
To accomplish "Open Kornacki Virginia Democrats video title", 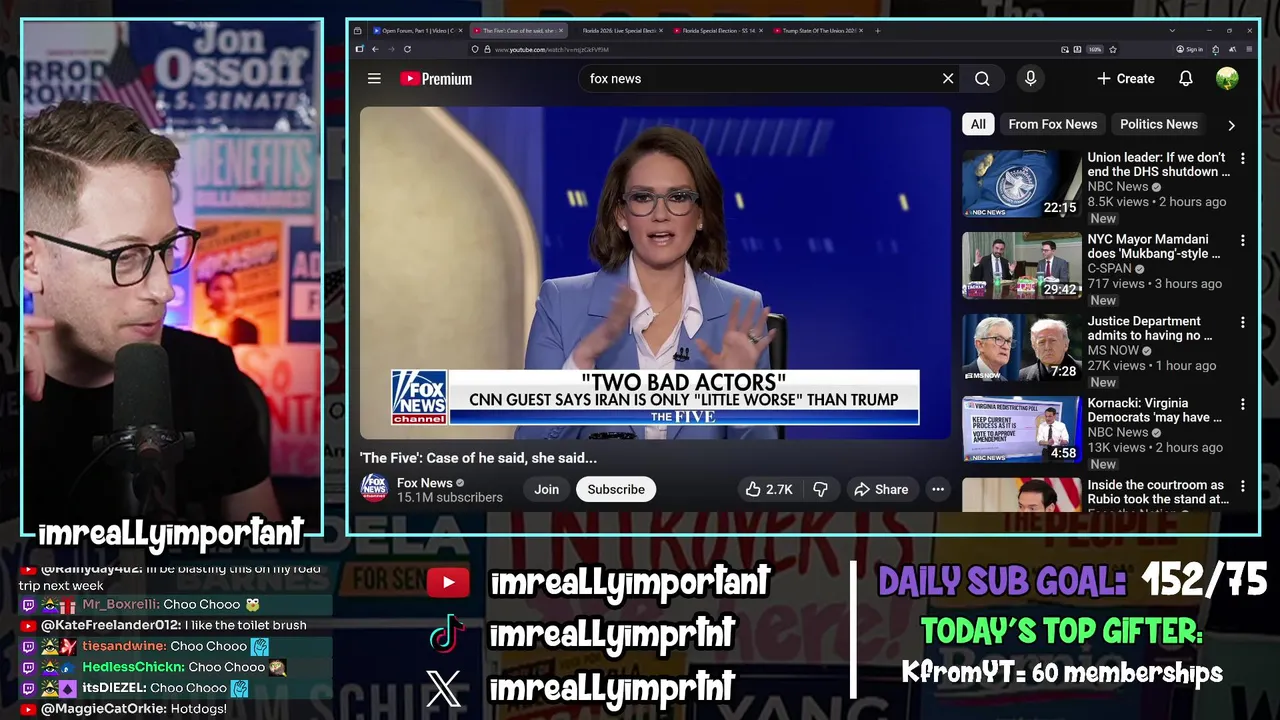I will pyautogui.click(x=1156, y=410).
